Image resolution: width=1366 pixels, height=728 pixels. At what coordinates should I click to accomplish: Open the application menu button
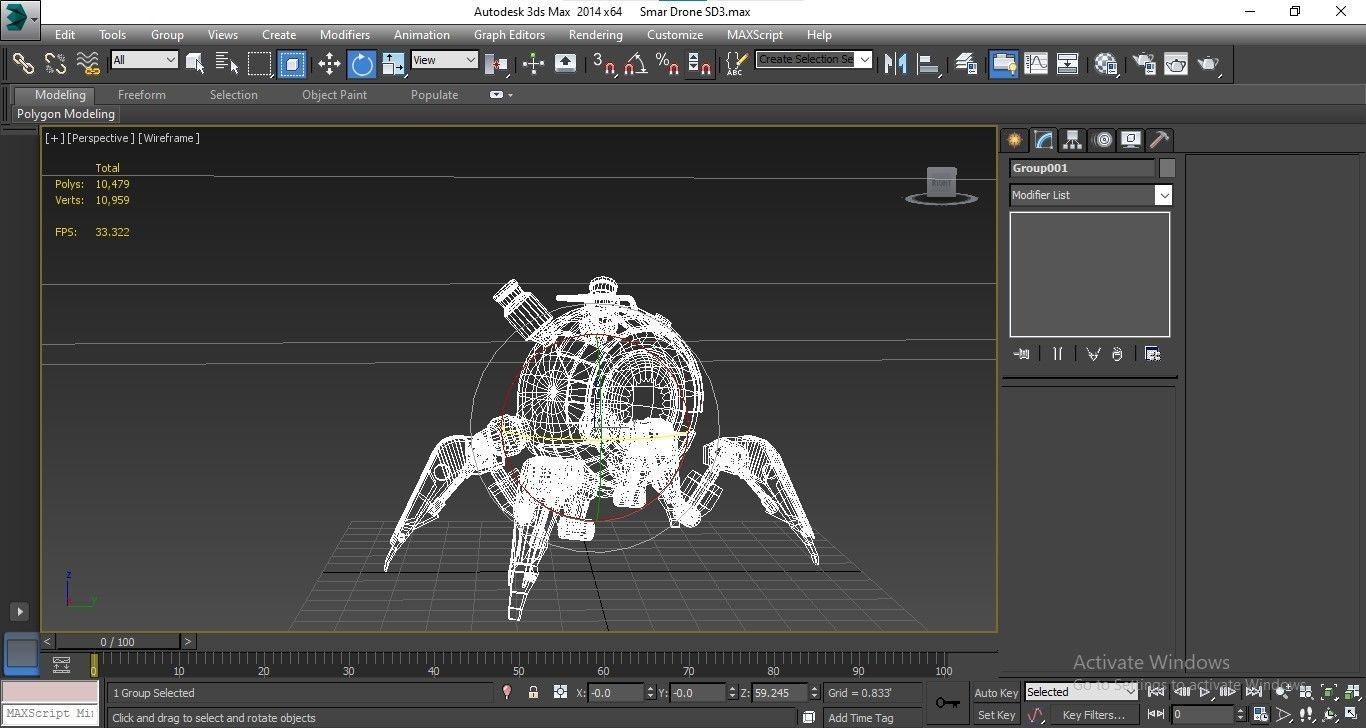coord(20,19)
